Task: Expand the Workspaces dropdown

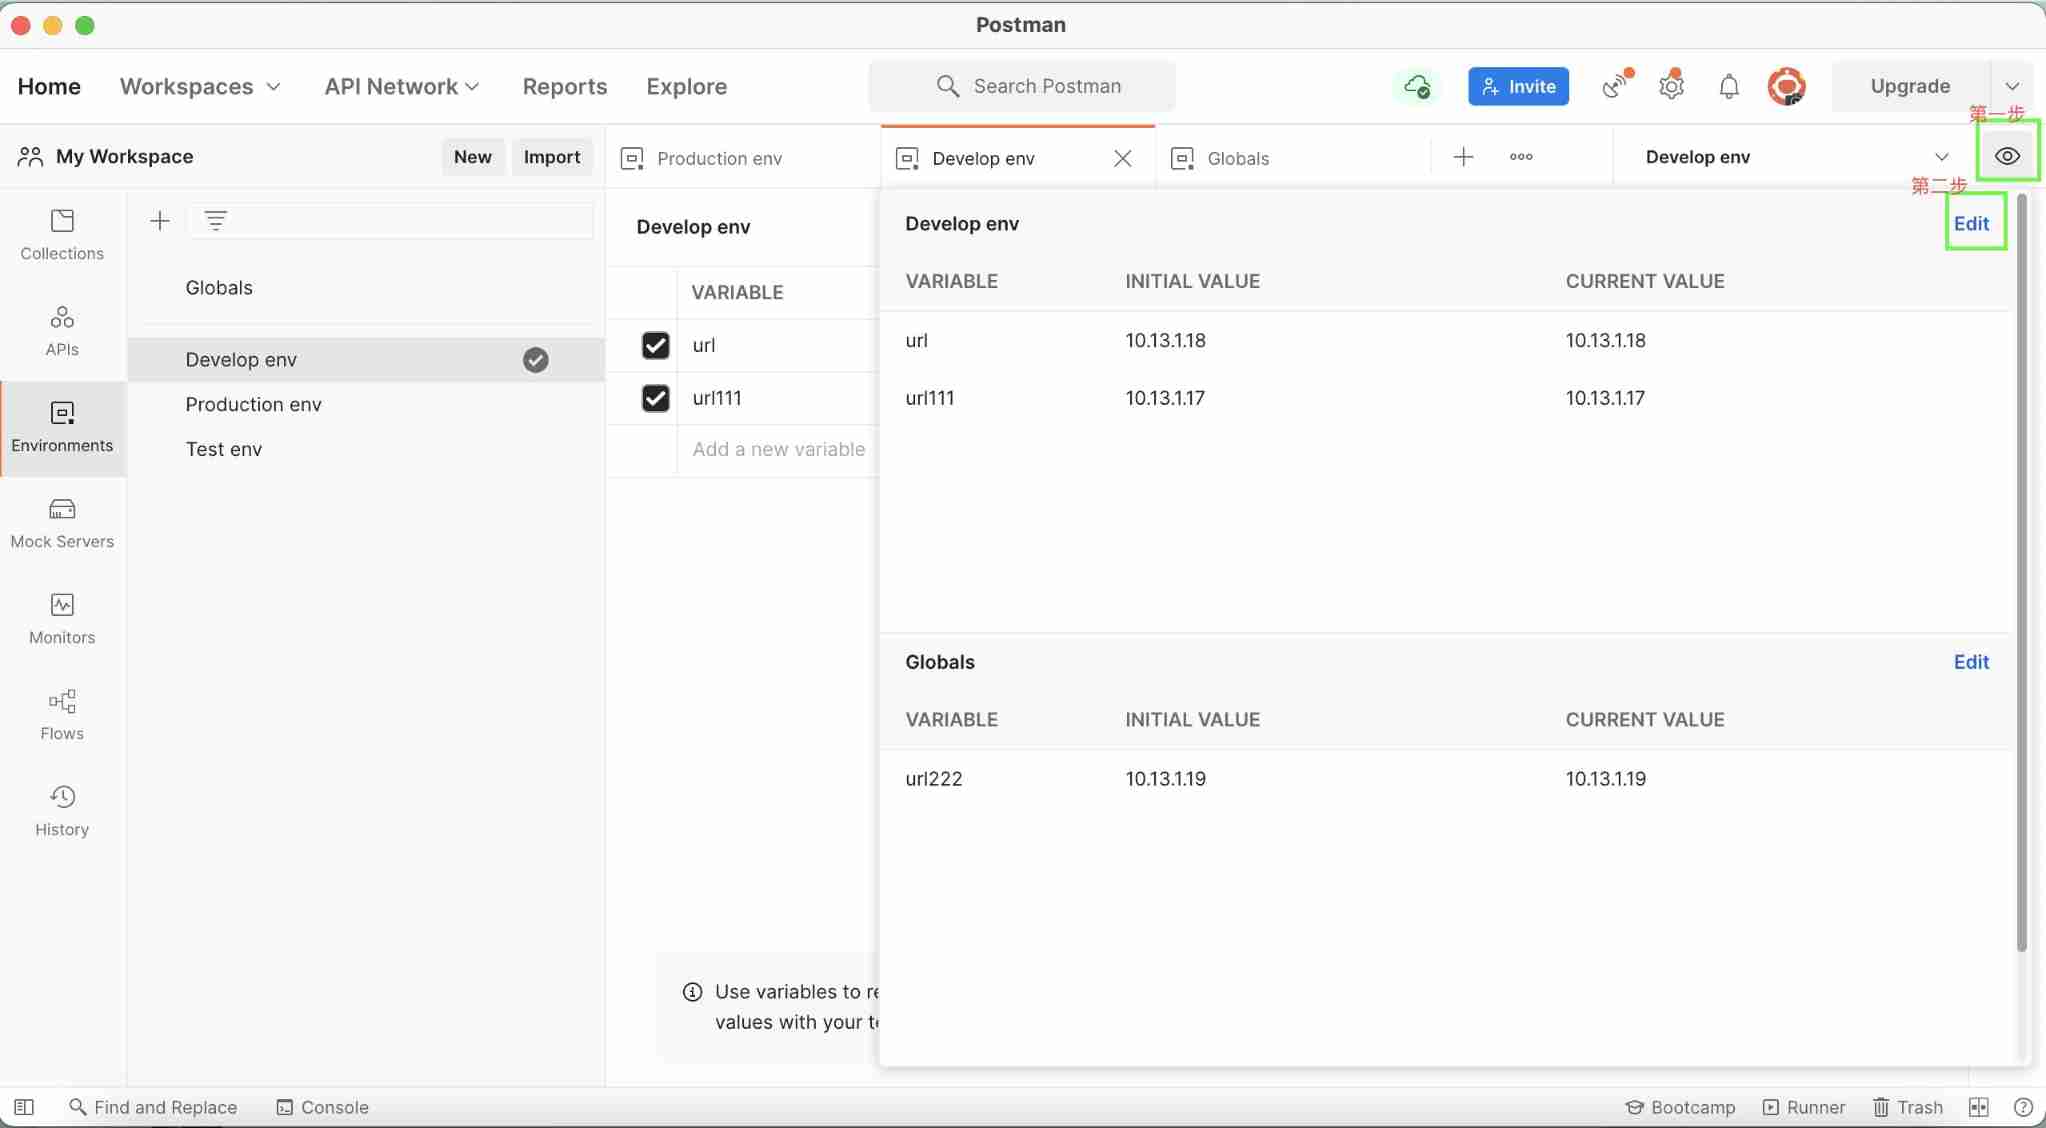Action: tap(200, 86)
